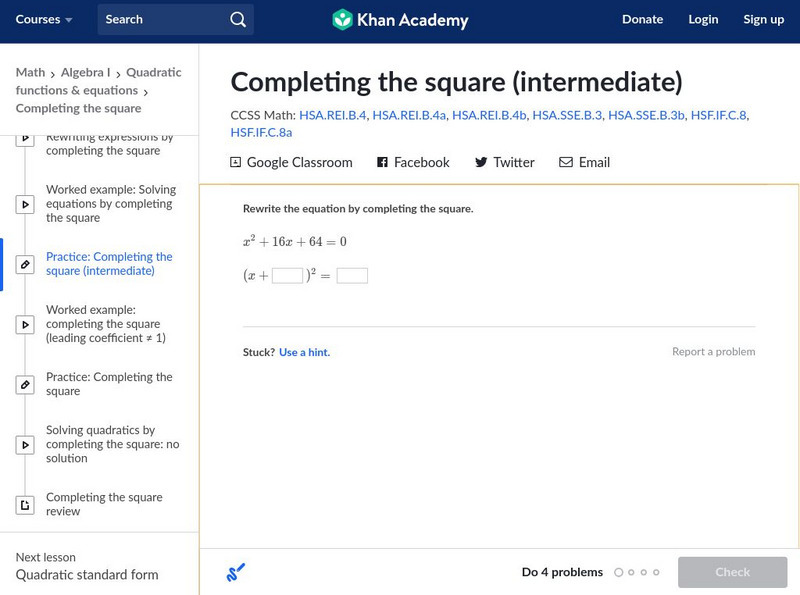Click pencil icon for Practice: Completing the square
This screenshot has width=800, height=595.
pos(25,385)
